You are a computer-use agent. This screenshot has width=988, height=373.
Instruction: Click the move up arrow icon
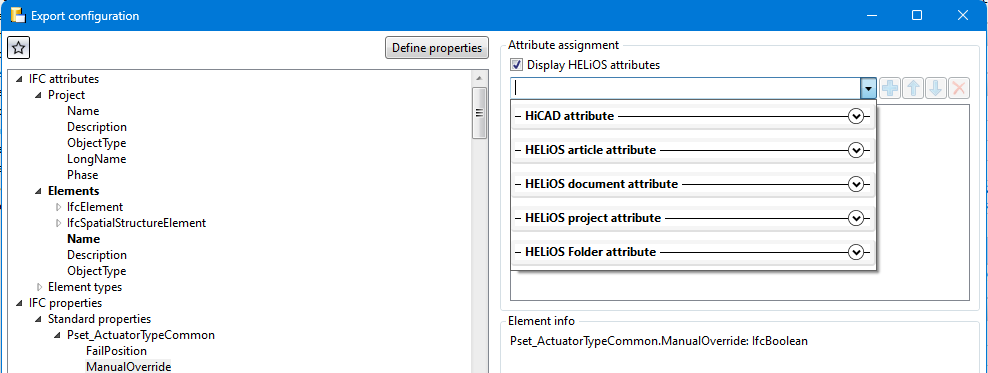tap(912, 89)
